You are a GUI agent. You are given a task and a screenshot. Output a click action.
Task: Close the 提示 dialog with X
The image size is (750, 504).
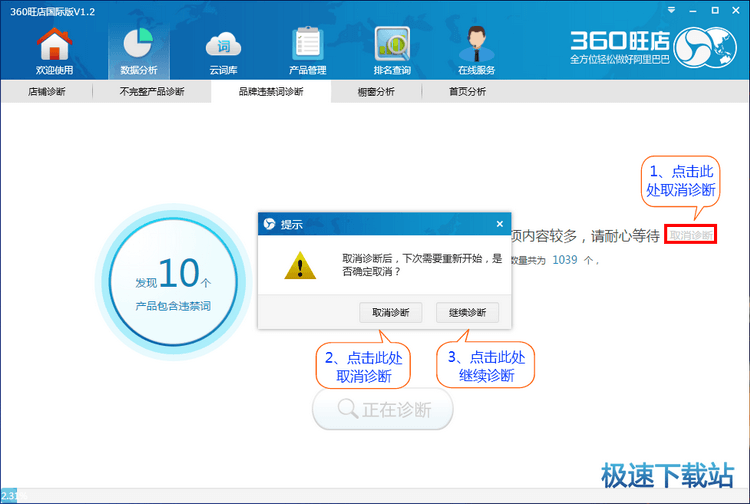click(499, 224)
